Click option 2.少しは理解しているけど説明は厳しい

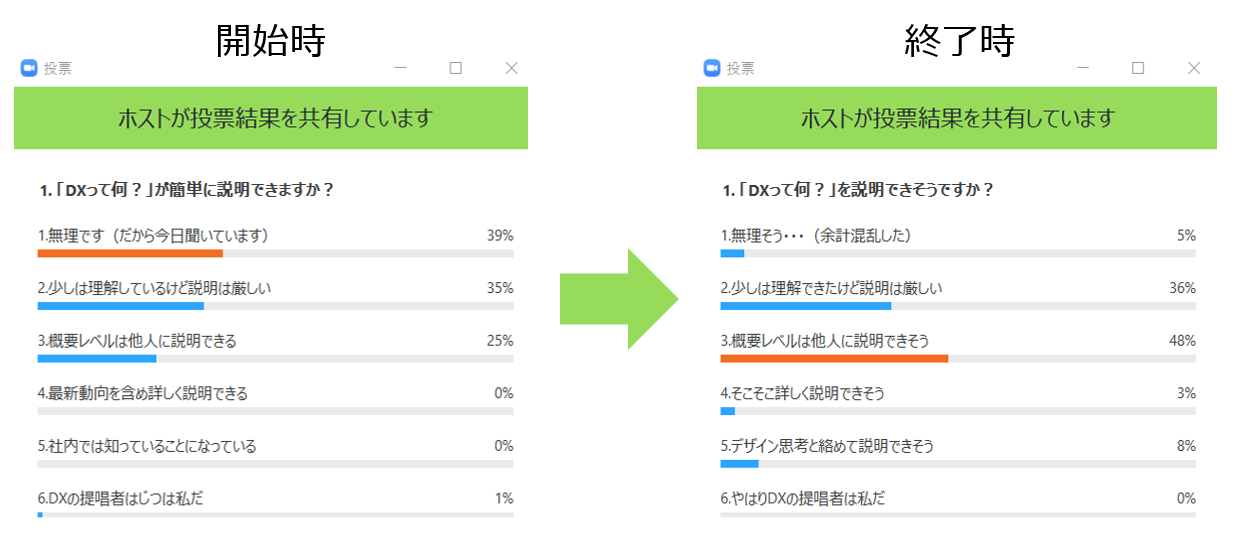pyautogui.click(x=155, y=288)
